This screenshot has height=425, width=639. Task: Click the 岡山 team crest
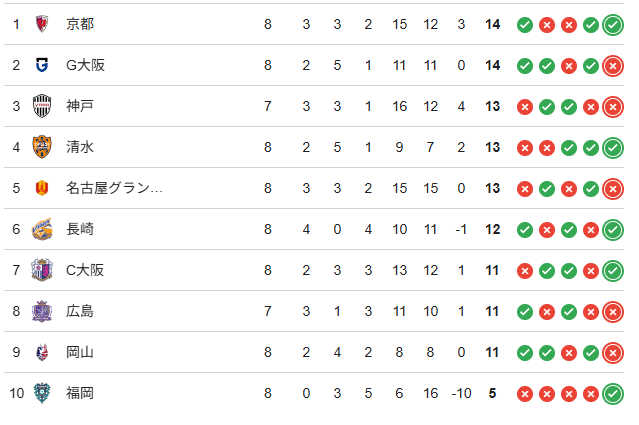point(42,352)
